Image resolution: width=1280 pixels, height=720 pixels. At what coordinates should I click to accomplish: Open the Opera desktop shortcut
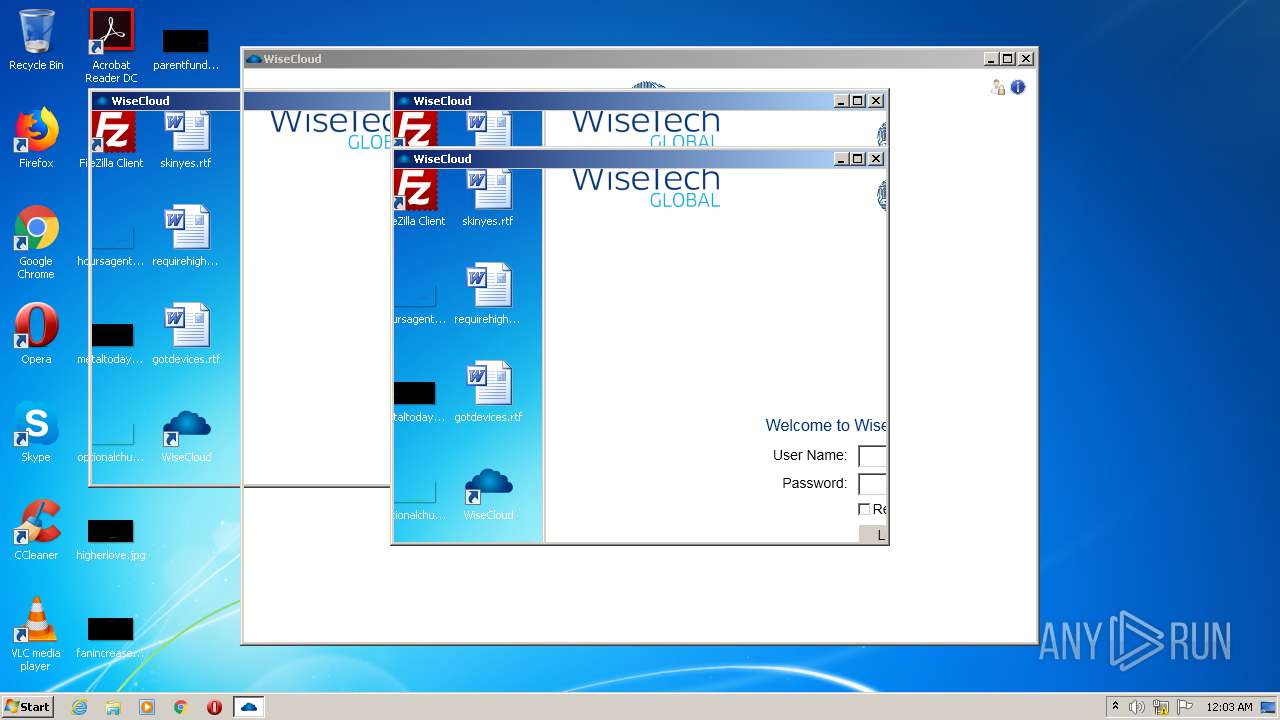click(x=36, y=334)
